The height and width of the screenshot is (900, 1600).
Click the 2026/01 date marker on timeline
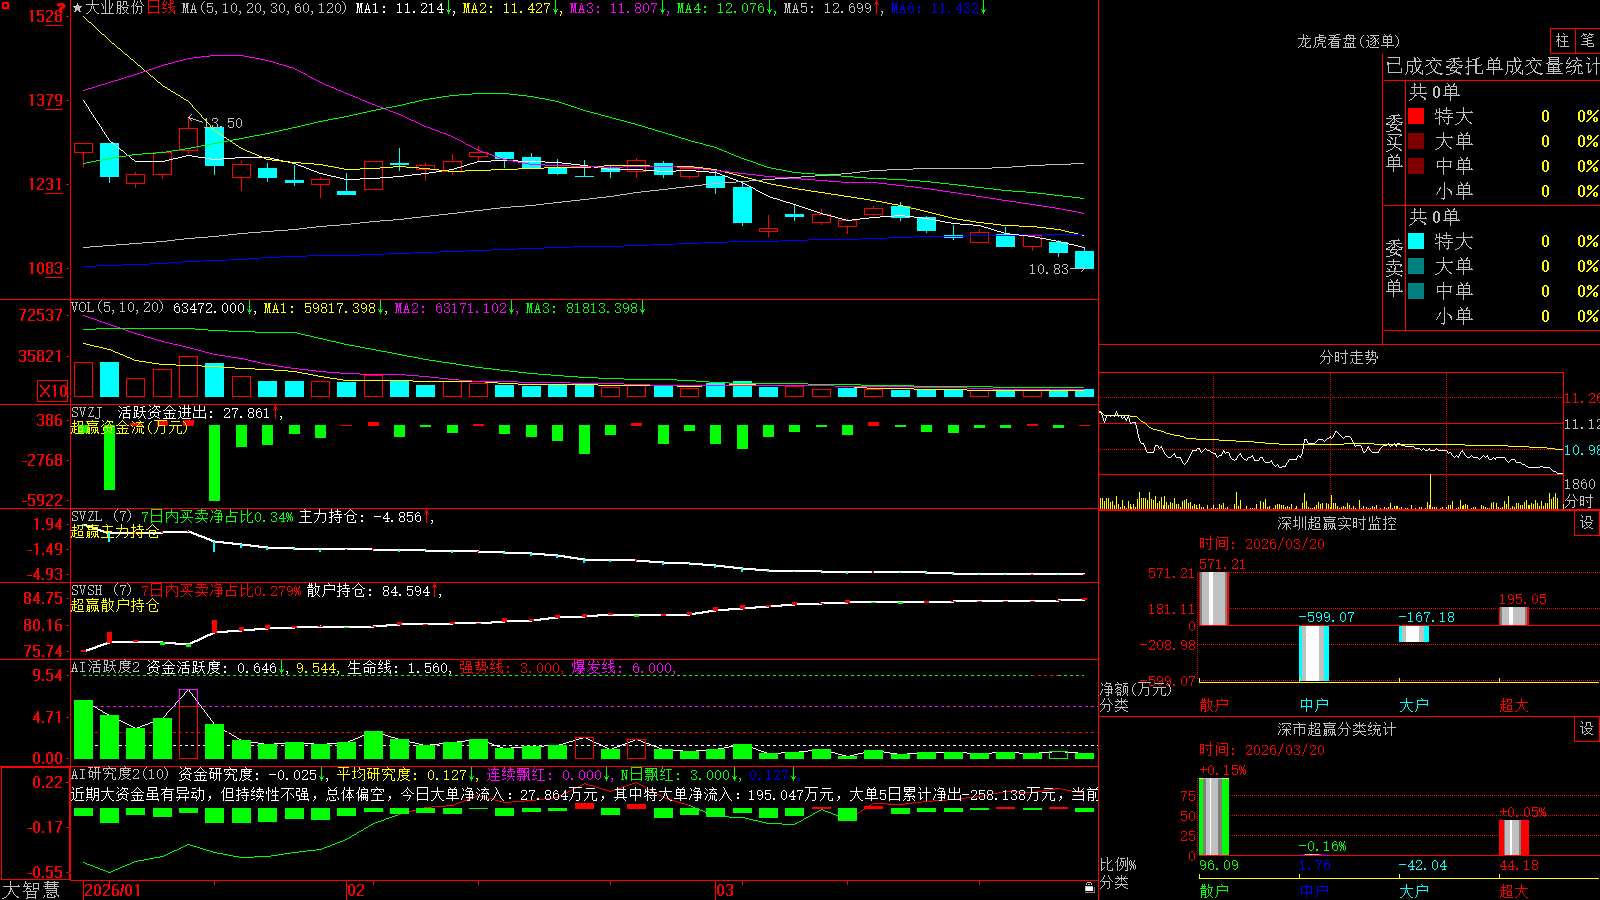112,890
